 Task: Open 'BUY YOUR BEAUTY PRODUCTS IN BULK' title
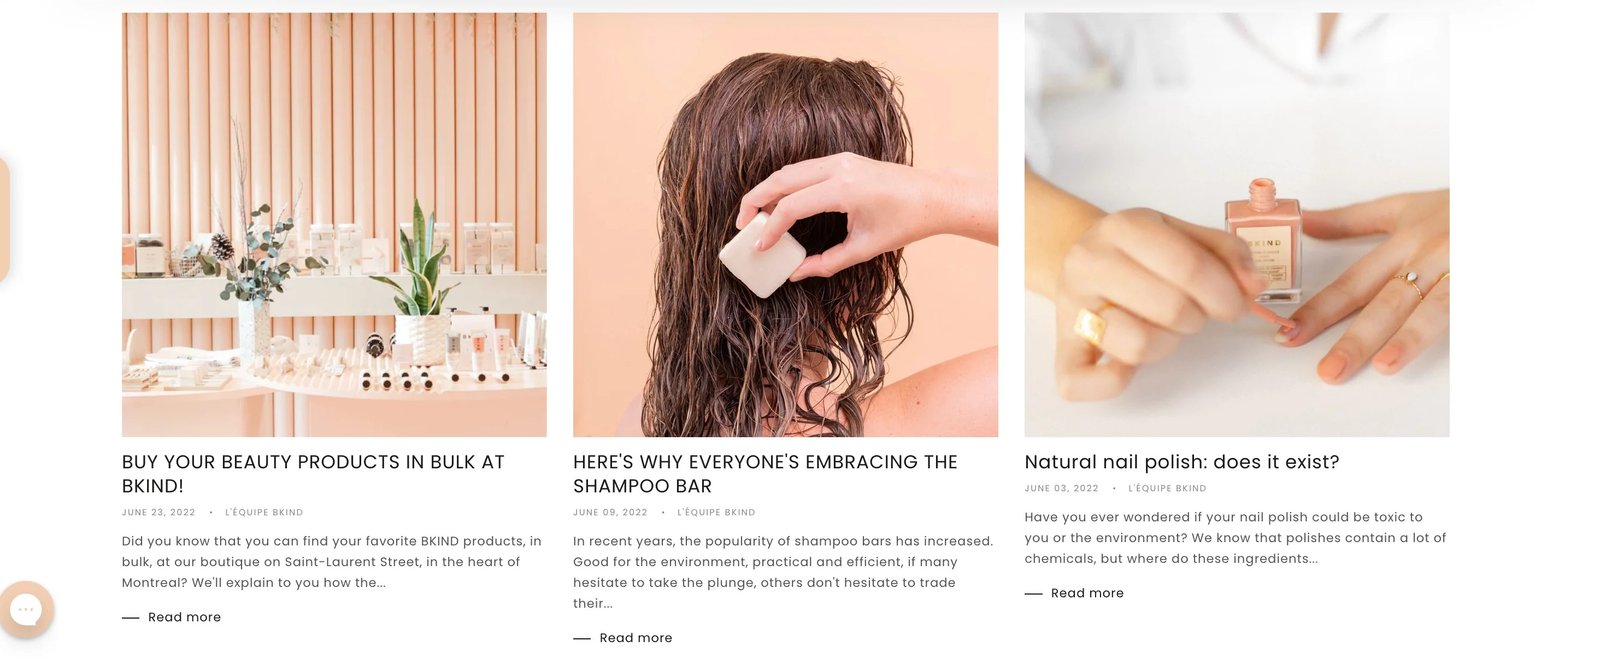(313, 474)
